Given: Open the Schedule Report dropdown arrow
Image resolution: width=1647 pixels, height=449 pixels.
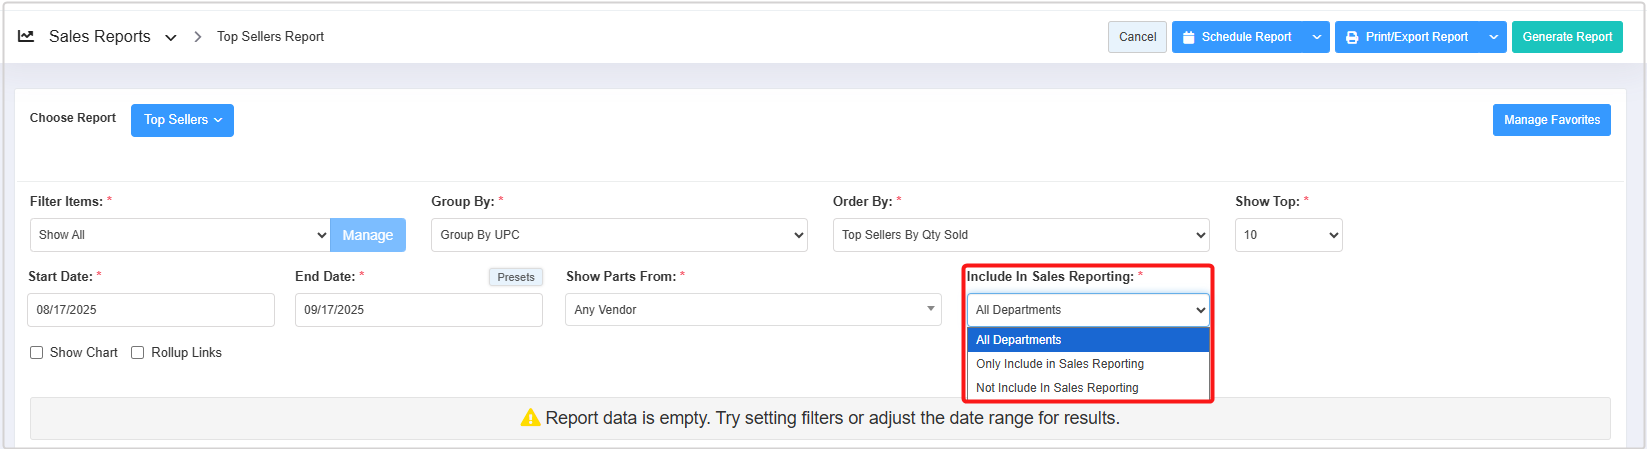Looking at the screenshot, I should (x=1317, y=37).
